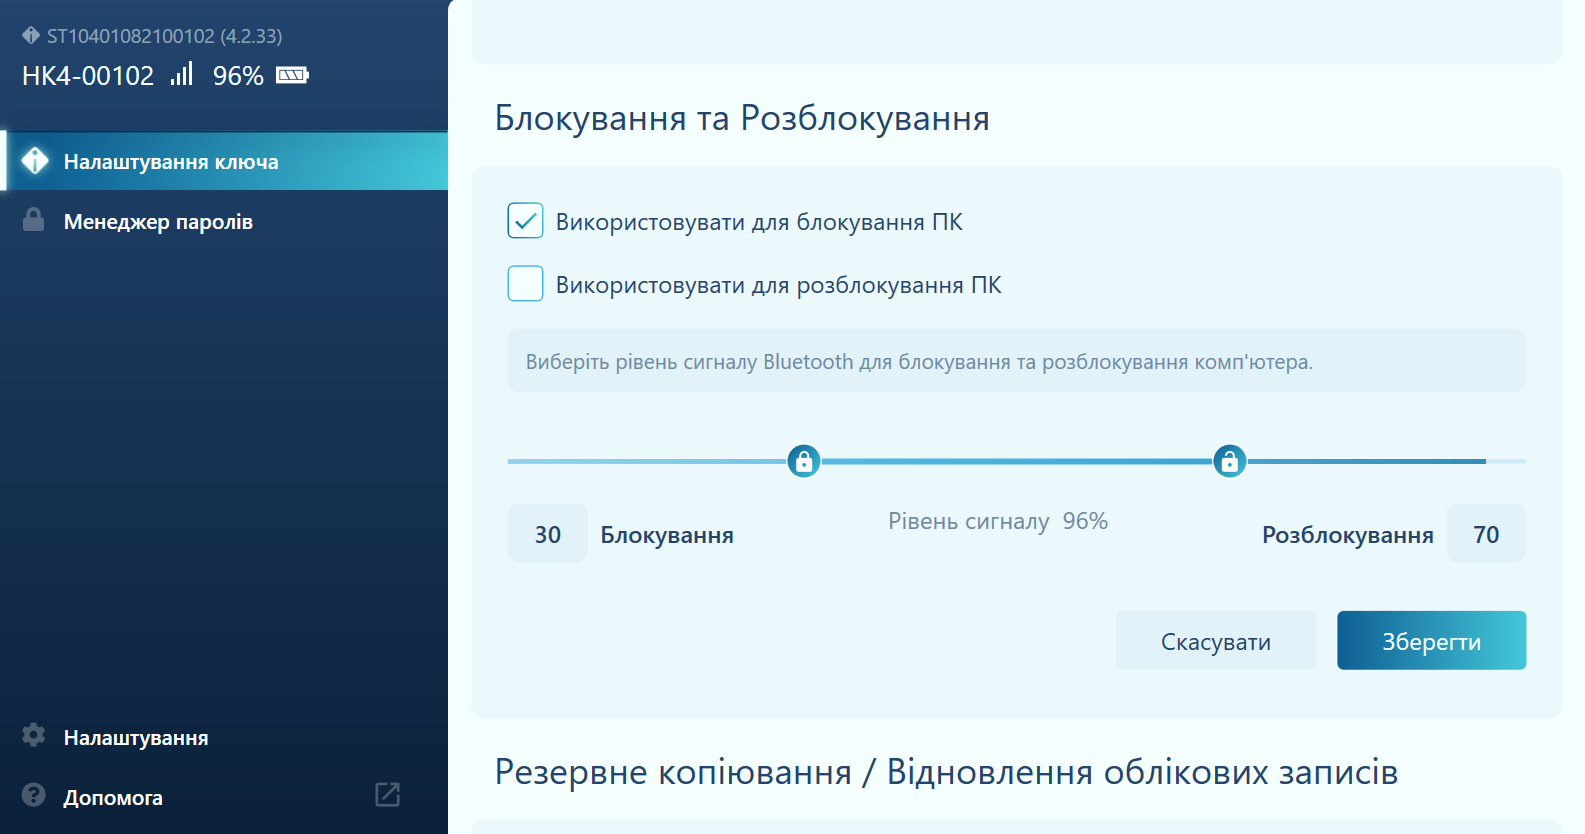Click the right unlock handle on signal slider
Image resolution: width=1585 pixels, height=834 pixels.
click(x=1229, y=461)
